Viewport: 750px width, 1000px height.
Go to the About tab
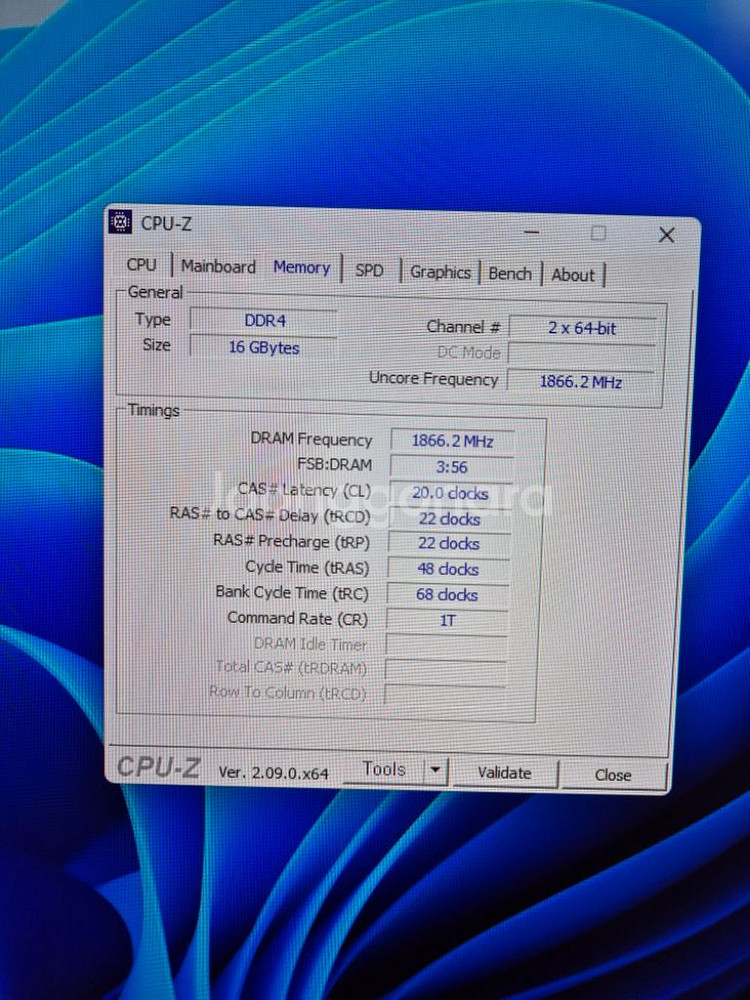[x=573, y=276]
